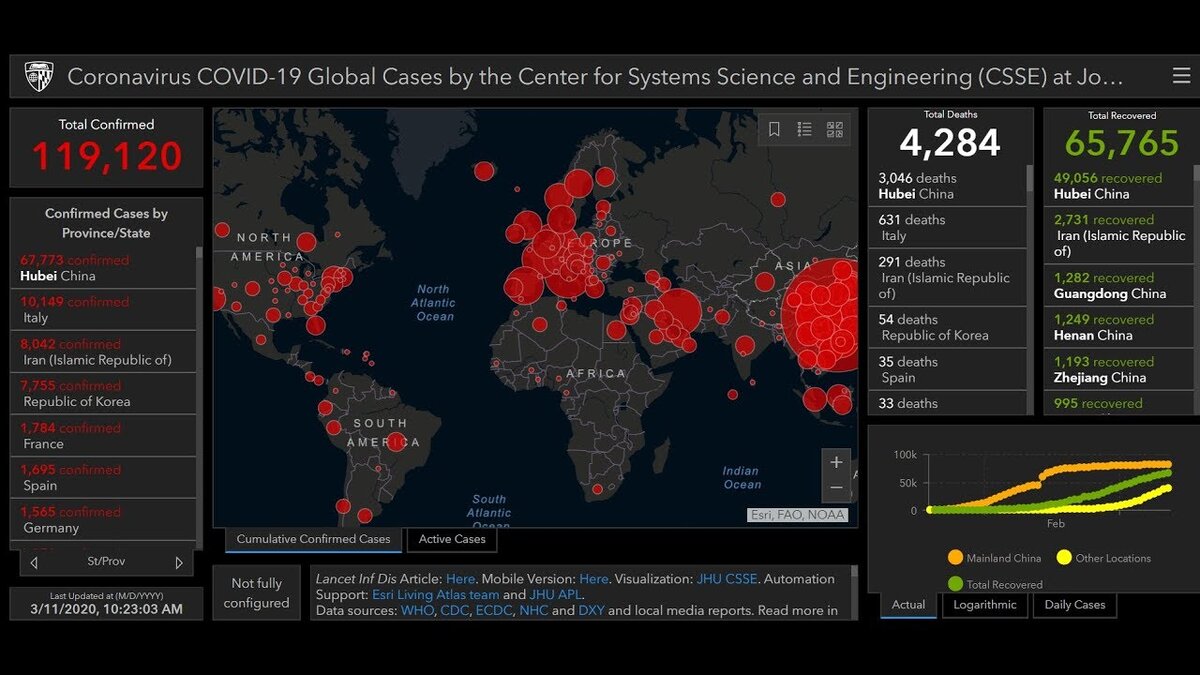Select 1,282 recovered Guangdong China row
Viewport: 1200px width, 675px height.
(x=1119, y=286)
